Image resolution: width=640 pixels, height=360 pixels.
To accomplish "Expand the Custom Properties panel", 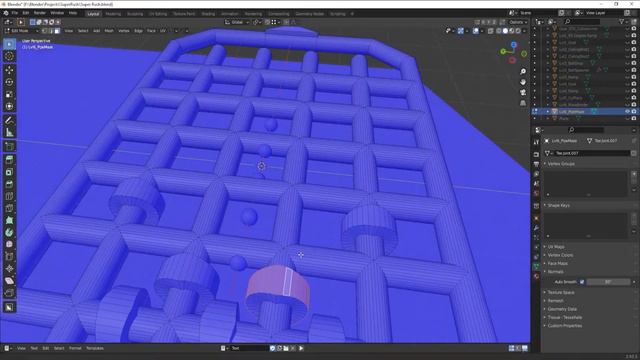I will [564, 326].
